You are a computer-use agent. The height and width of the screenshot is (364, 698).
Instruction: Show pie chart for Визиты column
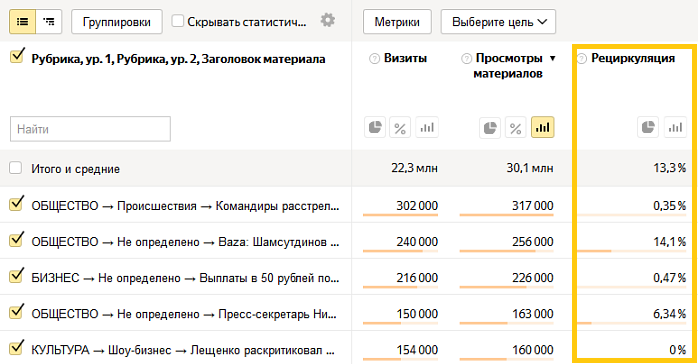point(375,128)
